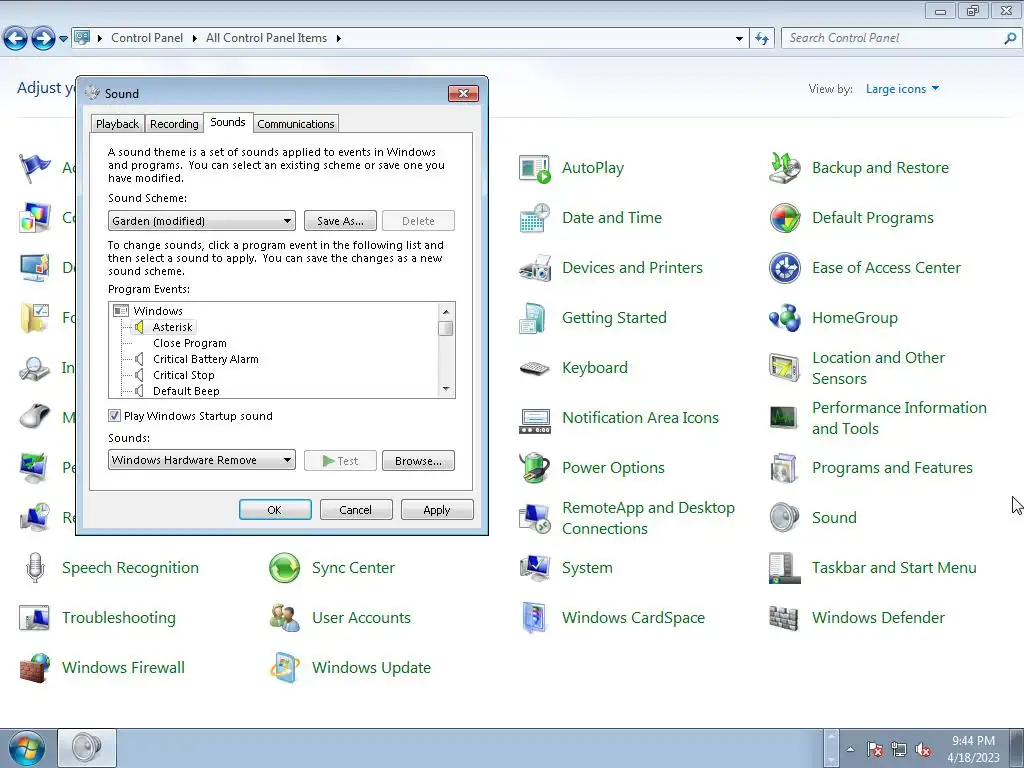The height and width of the screenshot is (768, 1024).
Task: Select the Default Beep event
Action: (x=186, y=391)
